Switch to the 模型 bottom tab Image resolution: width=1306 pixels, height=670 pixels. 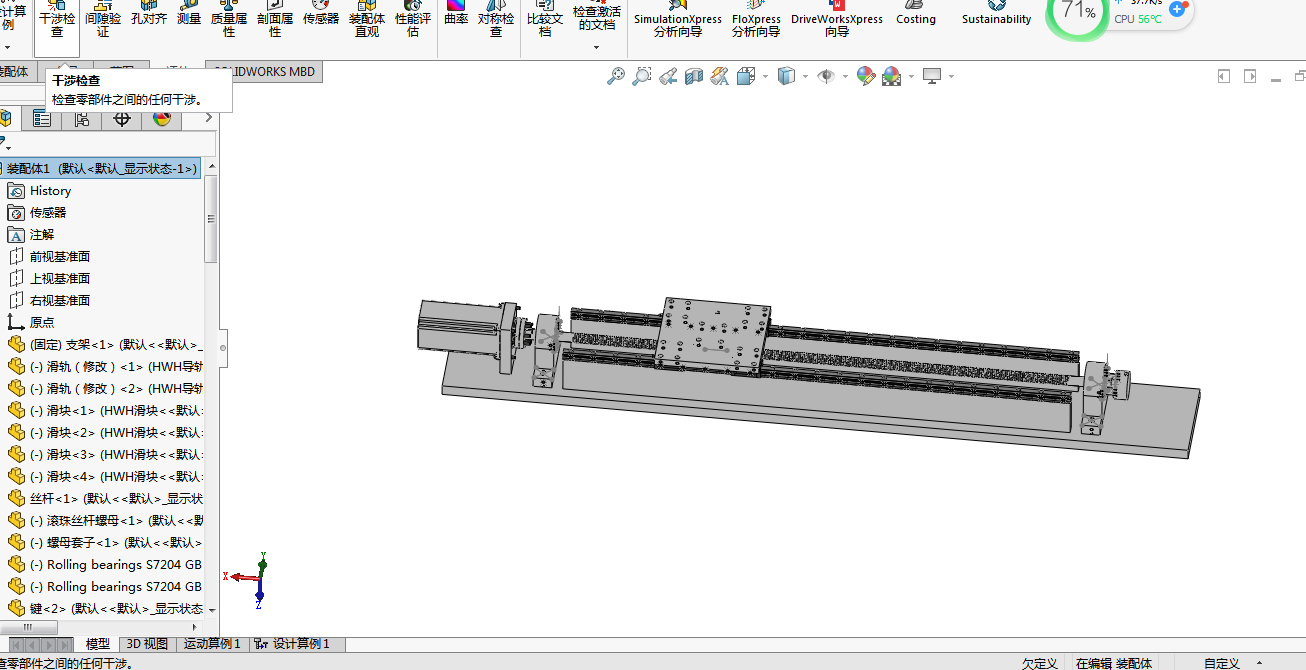point(98,644)
